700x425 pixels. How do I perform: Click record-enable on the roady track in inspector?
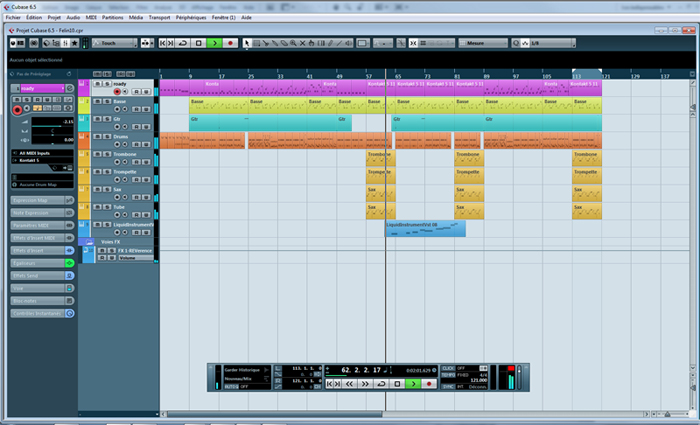[x=17, y=110]
